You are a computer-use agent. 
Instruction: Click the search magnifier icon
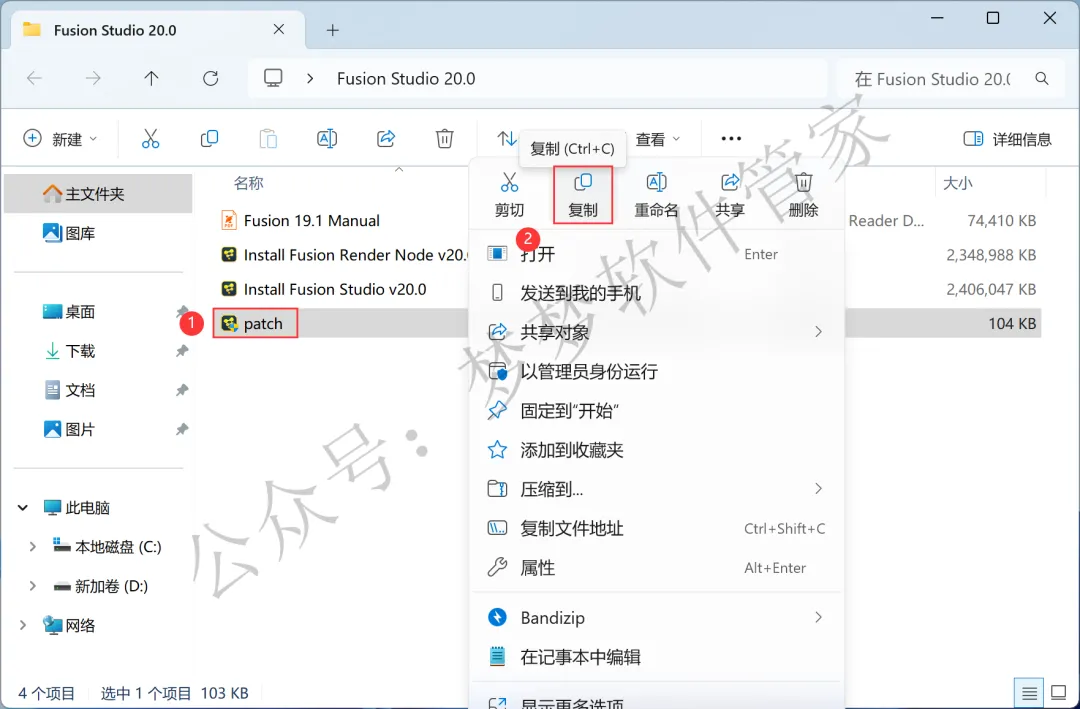(1041, 79)
